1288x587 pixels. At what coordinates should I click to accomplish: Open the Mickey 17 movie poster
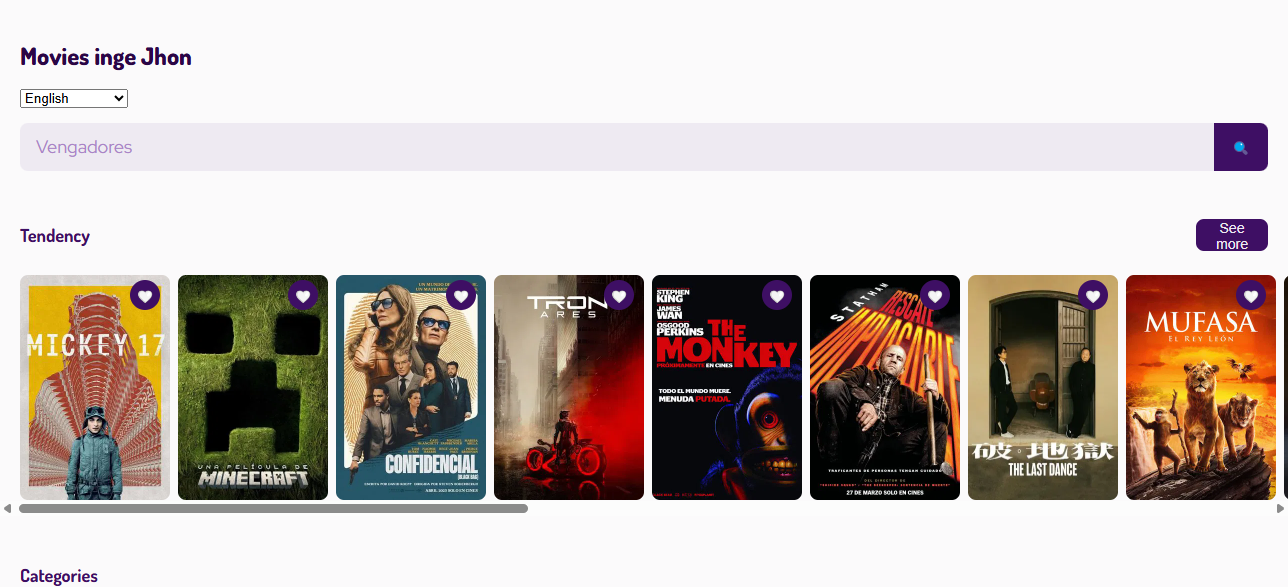pos(95,388)
